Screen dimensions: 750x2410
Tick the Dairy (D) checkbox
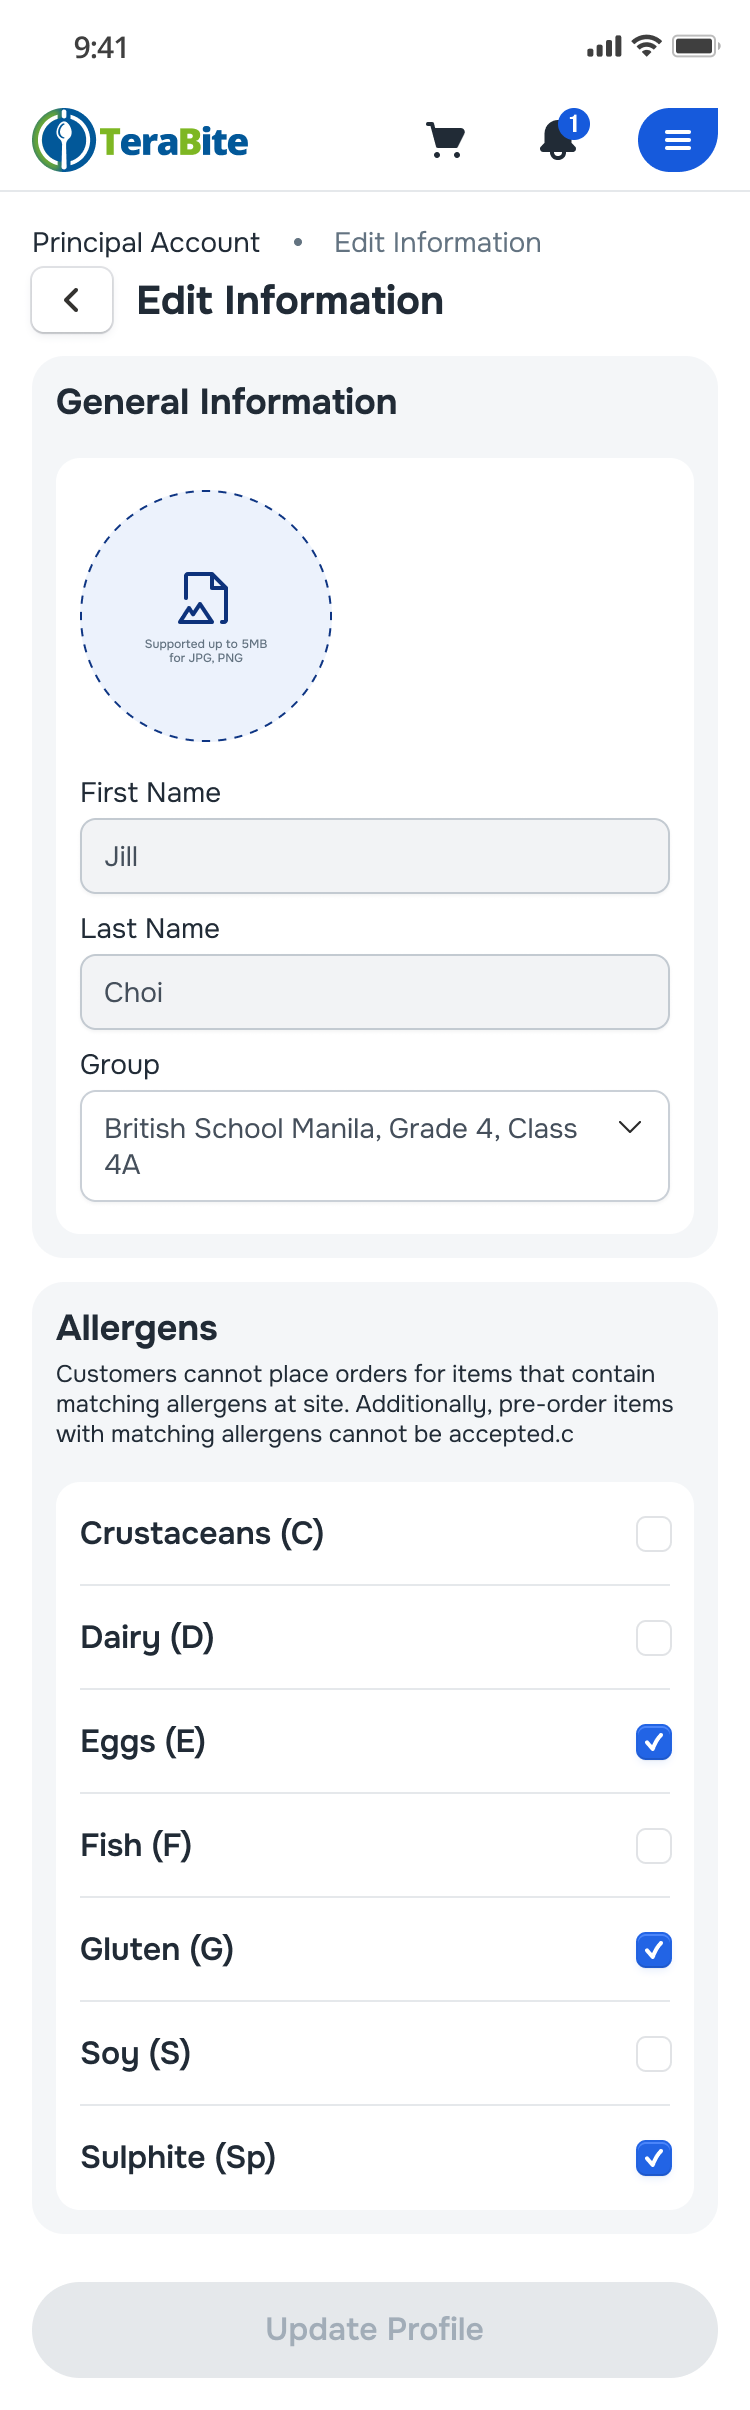coord(654,1638)
